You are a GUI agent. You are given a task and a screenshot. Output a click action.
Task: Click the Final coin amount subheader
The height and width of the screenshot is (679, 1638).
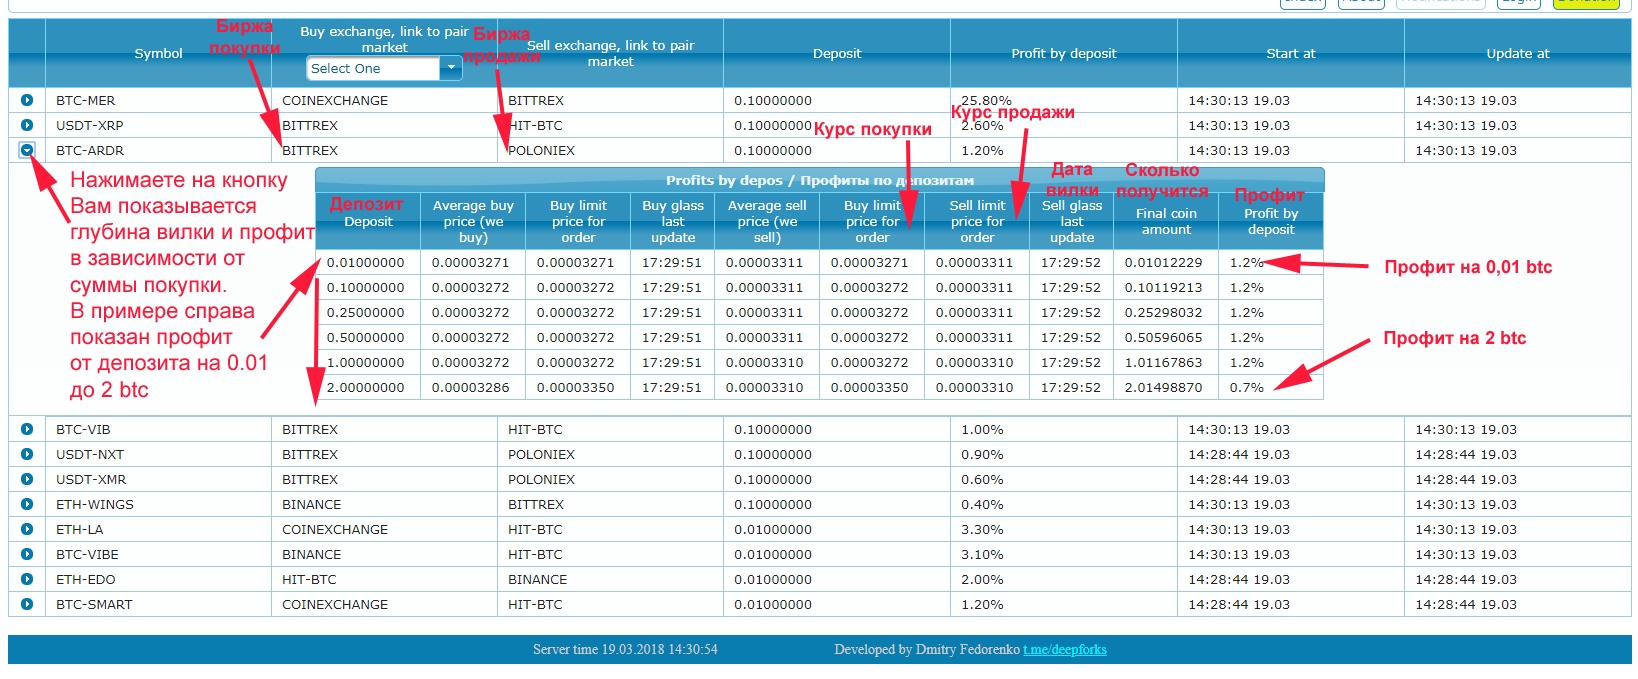click(x=1166, y=221)
